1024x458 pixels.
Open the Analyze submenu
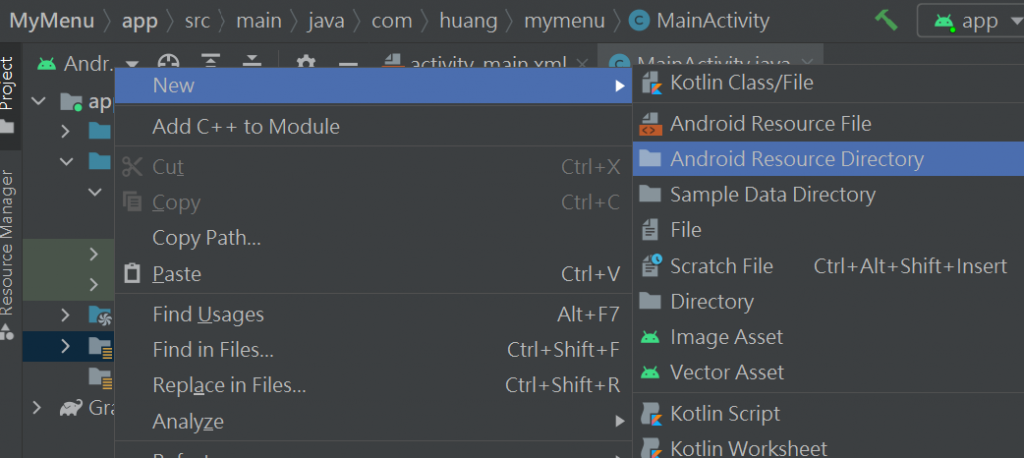point(374,421)
